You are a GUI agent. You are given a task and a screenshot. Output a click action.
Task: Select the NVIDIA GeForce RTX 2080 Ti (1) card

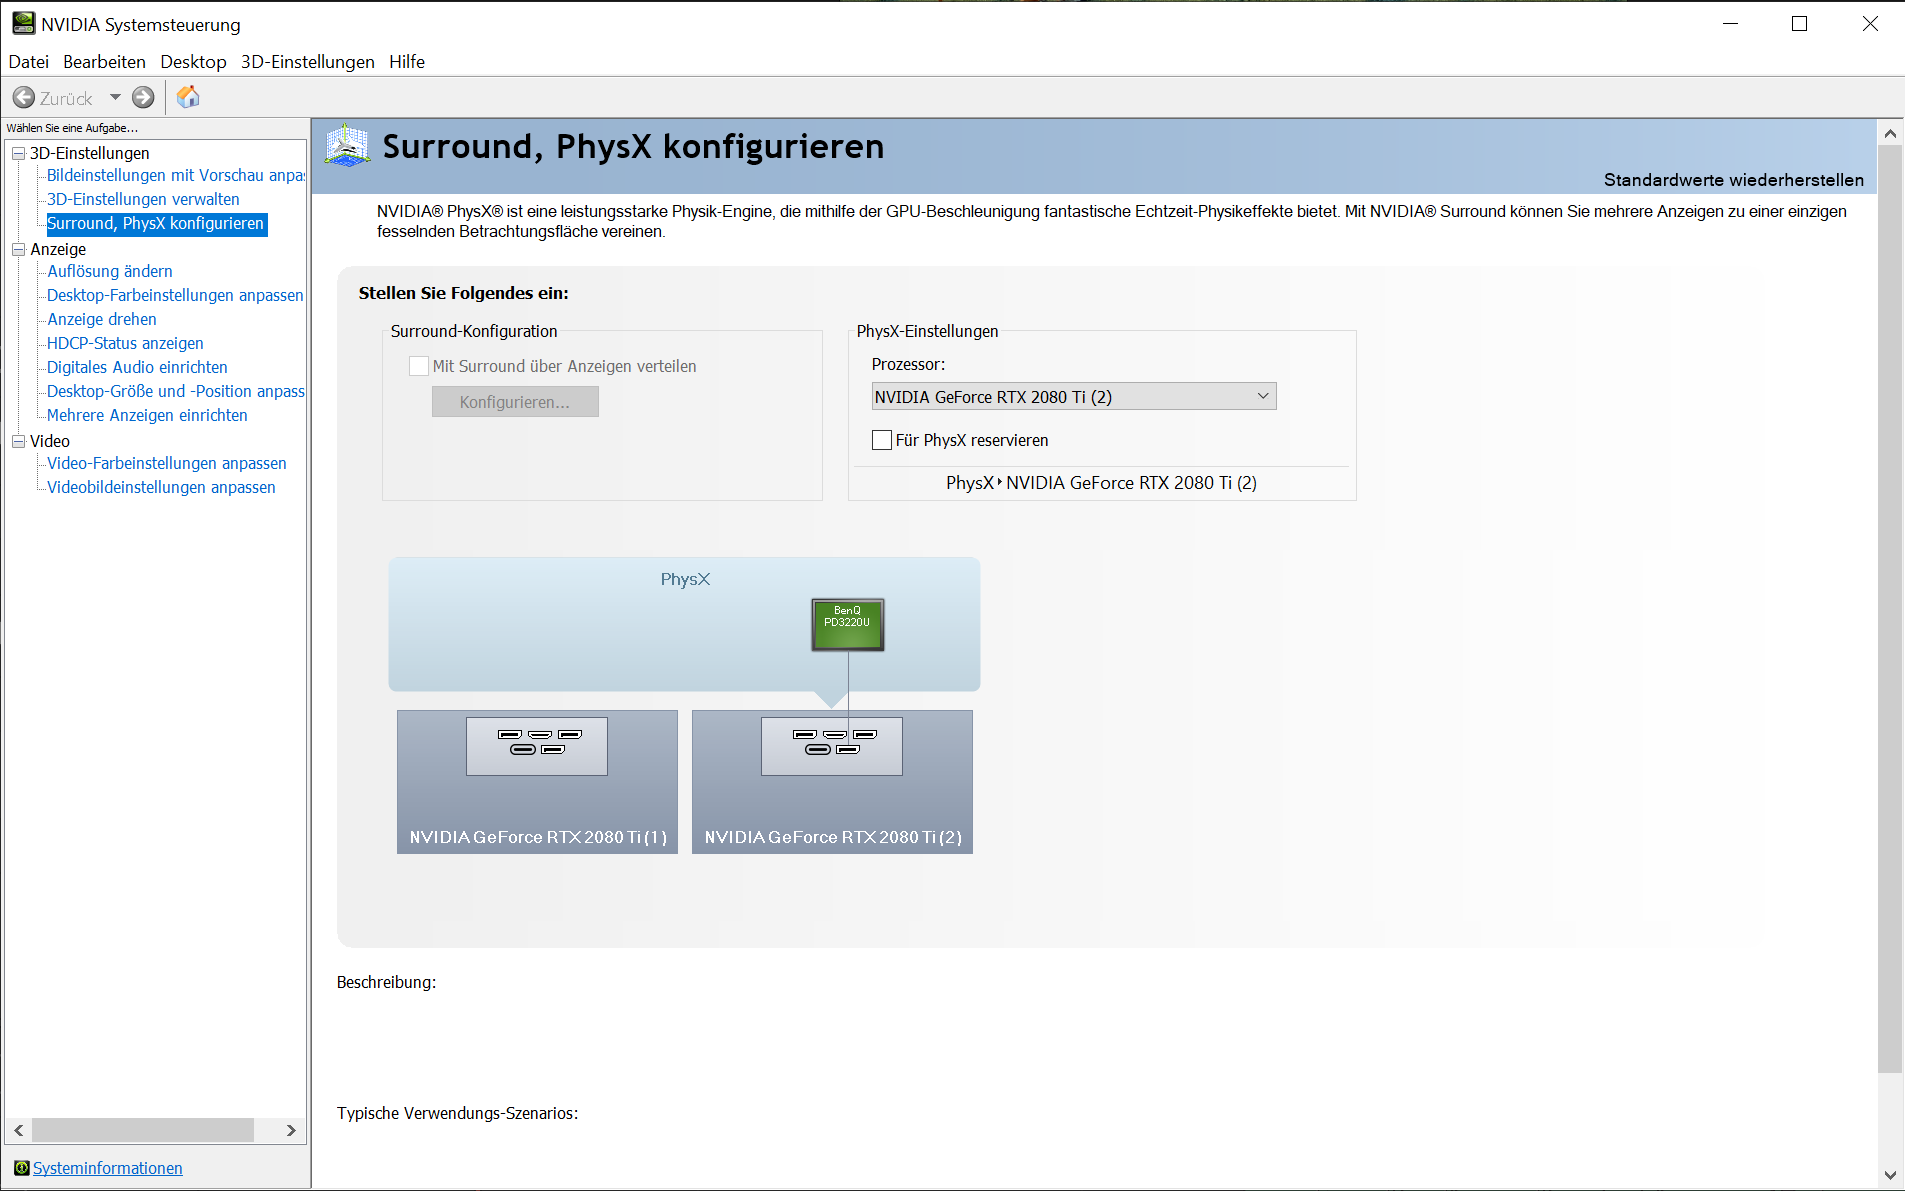537,782
